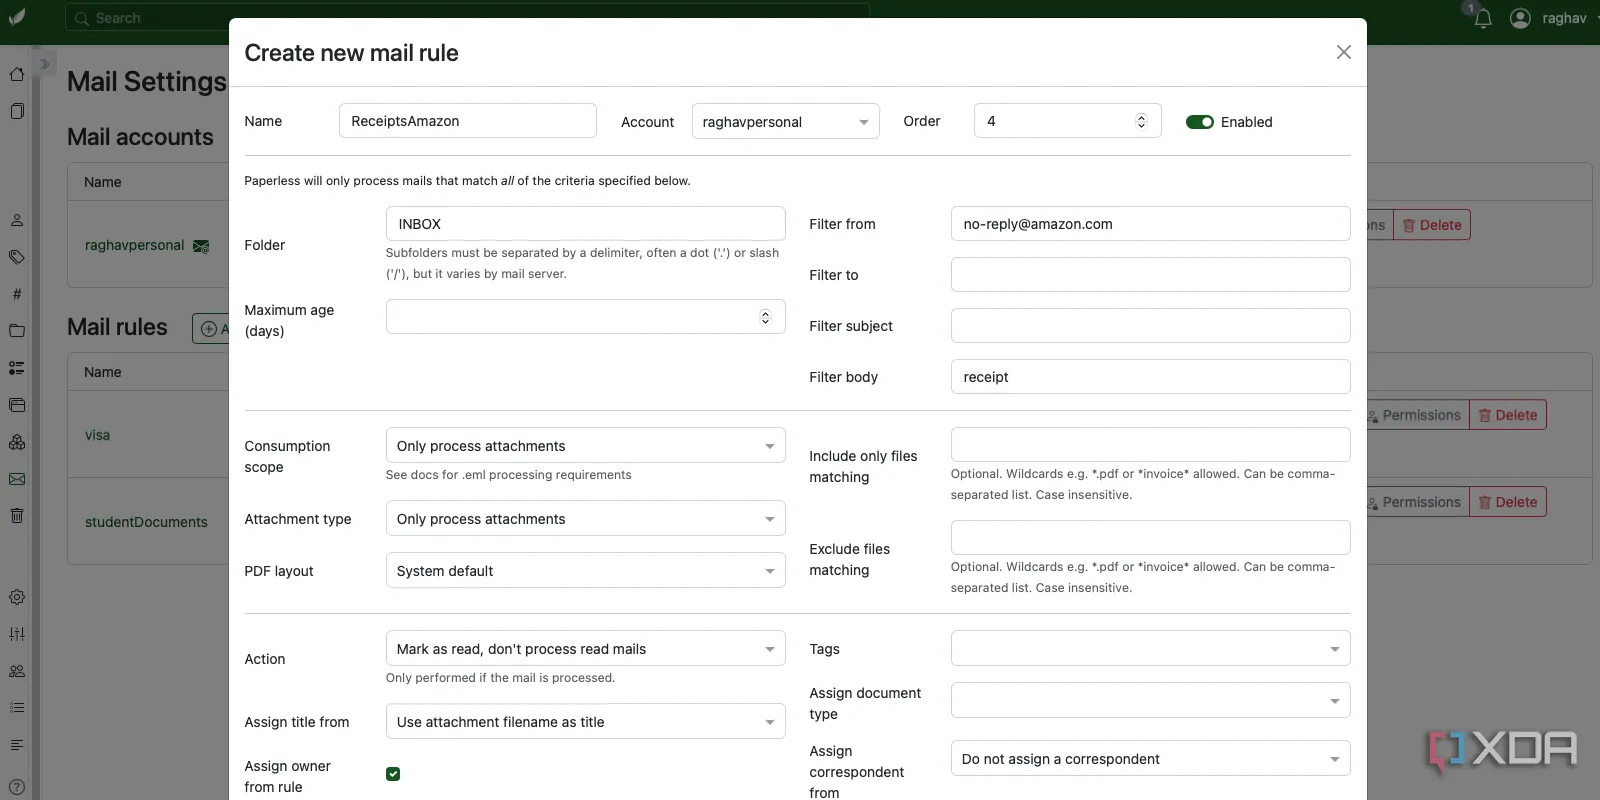Open the PDF layout System default dropdown
Image resolution: width=1600 pixels, height=800 pixels.
585,571
